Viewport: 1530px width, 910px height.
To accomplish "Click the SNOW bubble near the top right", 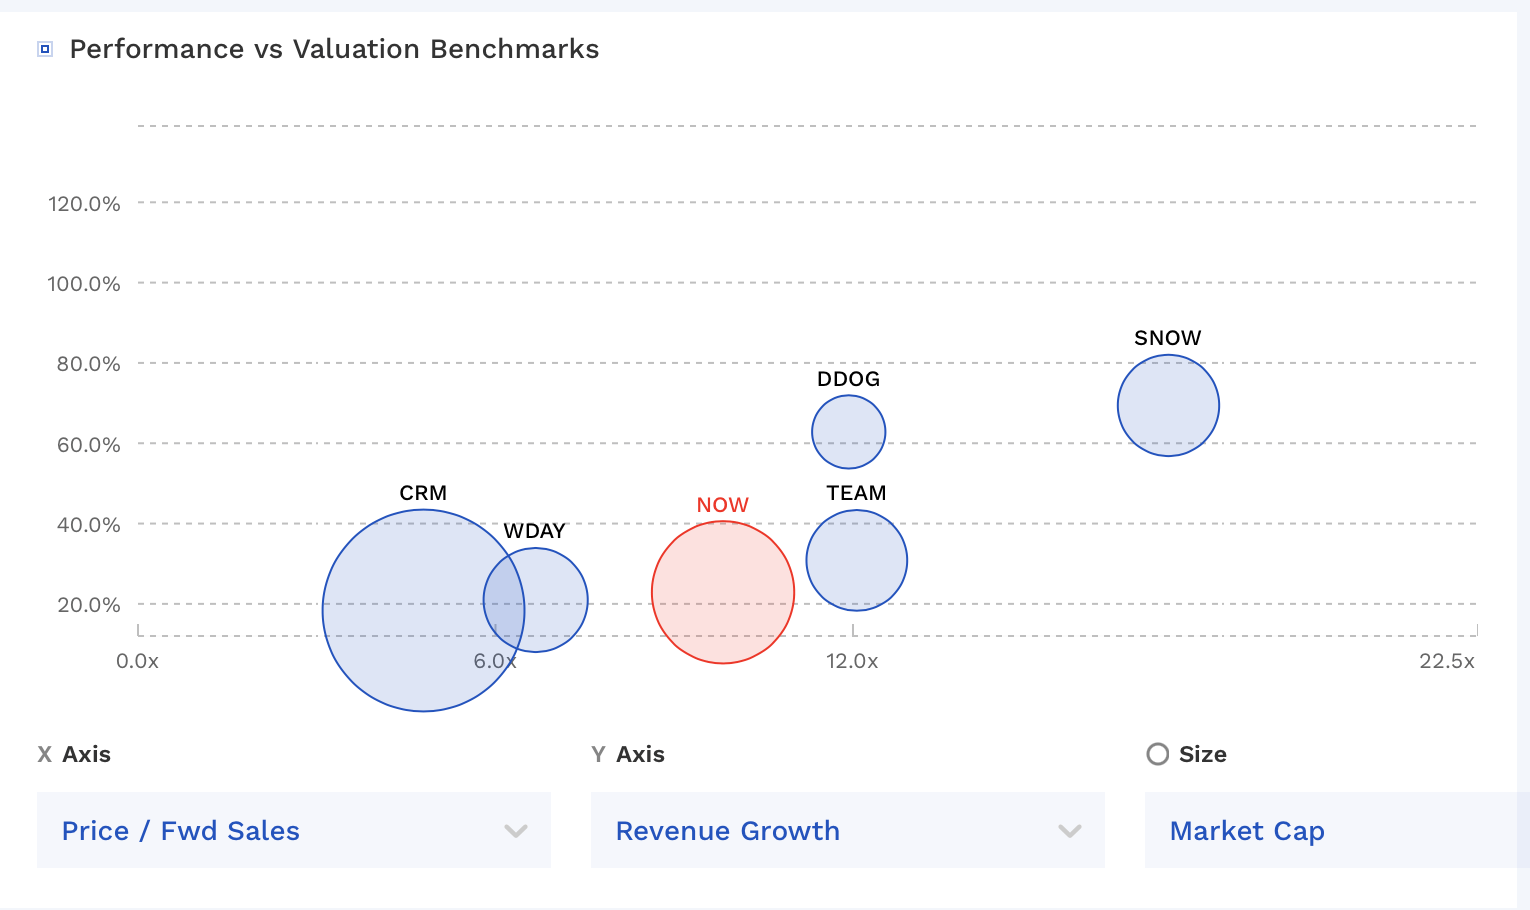I will (1168, 404).
